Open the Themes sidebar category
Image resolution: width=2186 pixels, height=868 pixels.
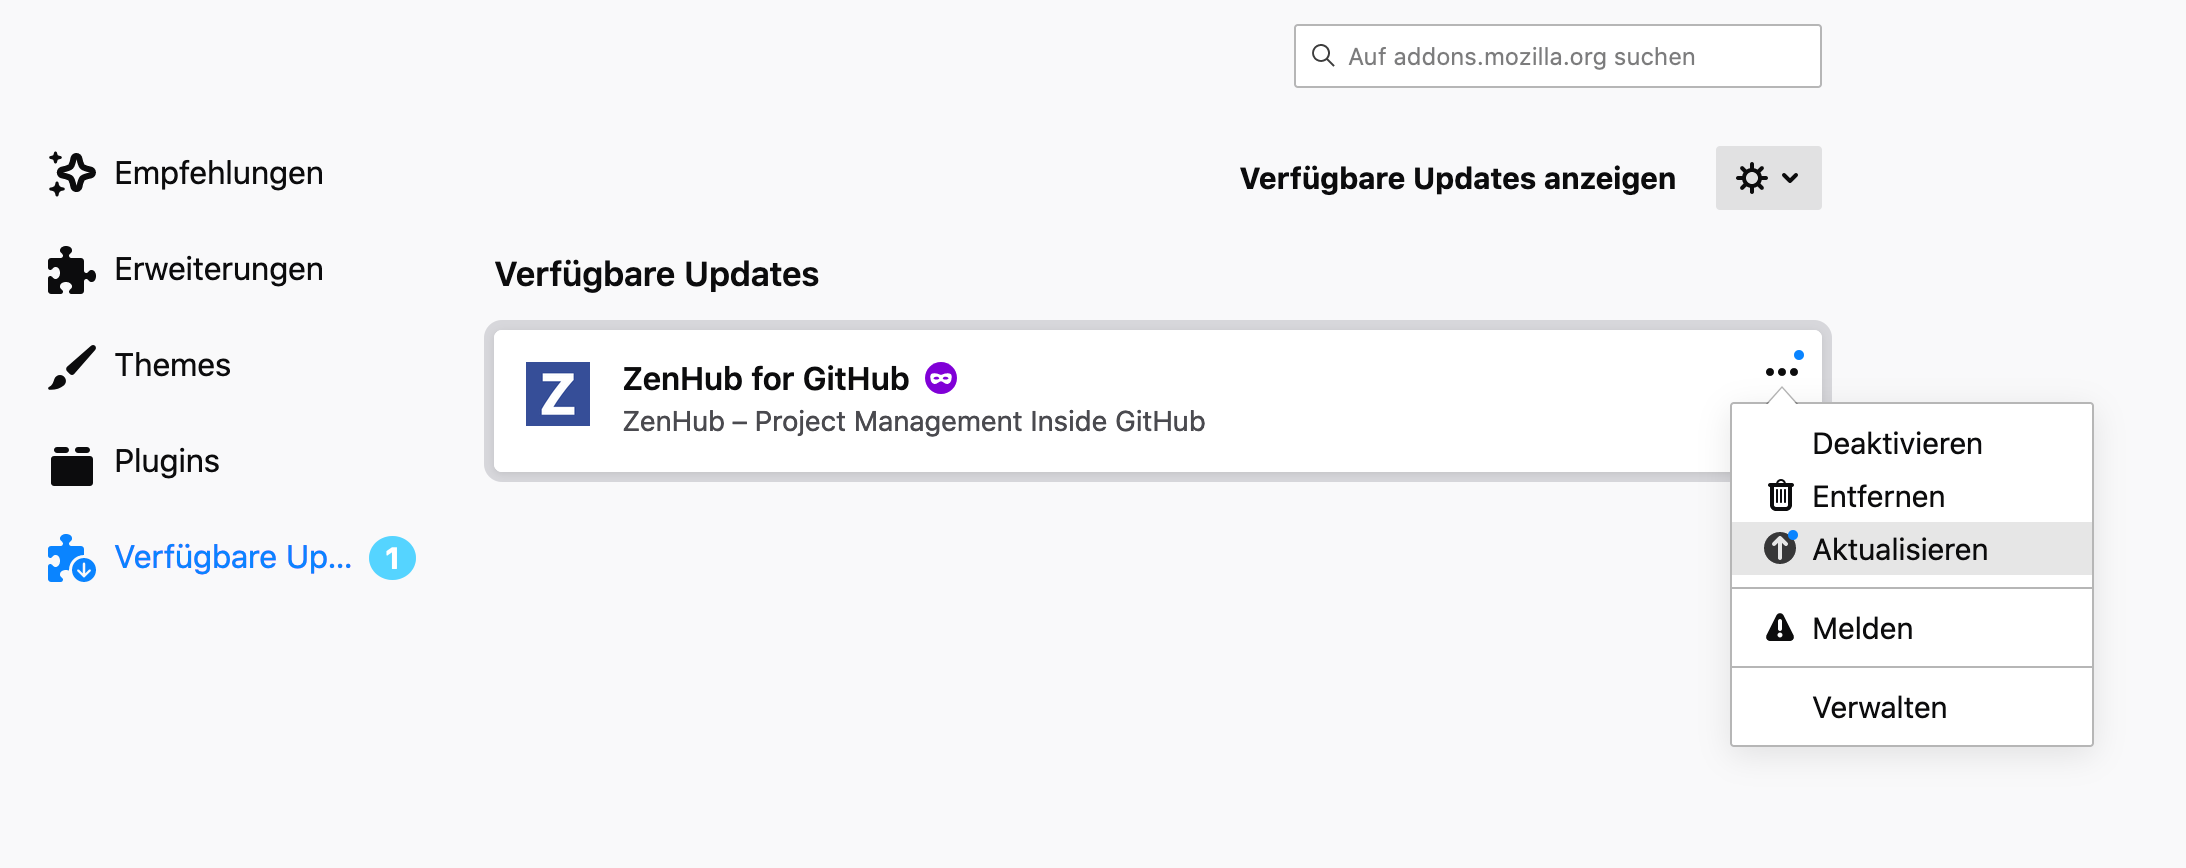pyautogui.click(x=172, y=365)
